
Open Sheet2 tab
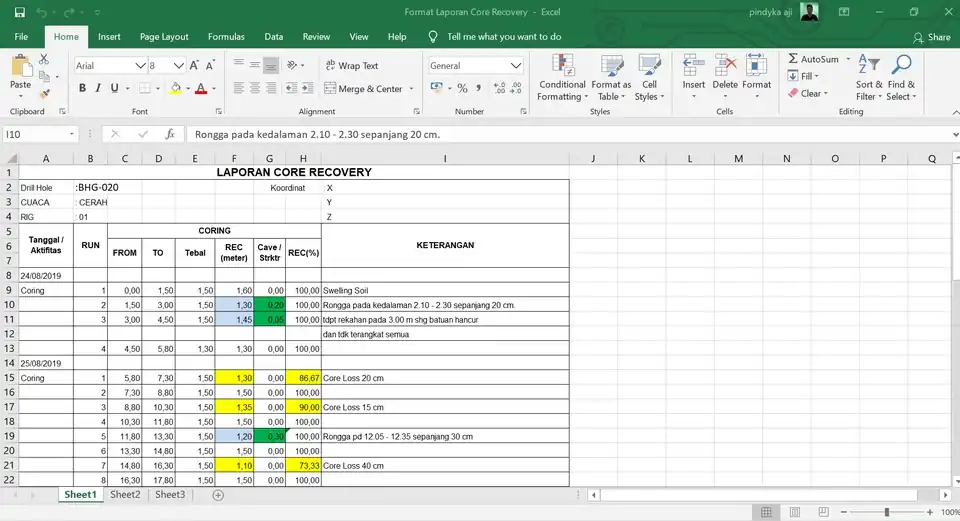(x=125, y=495)
